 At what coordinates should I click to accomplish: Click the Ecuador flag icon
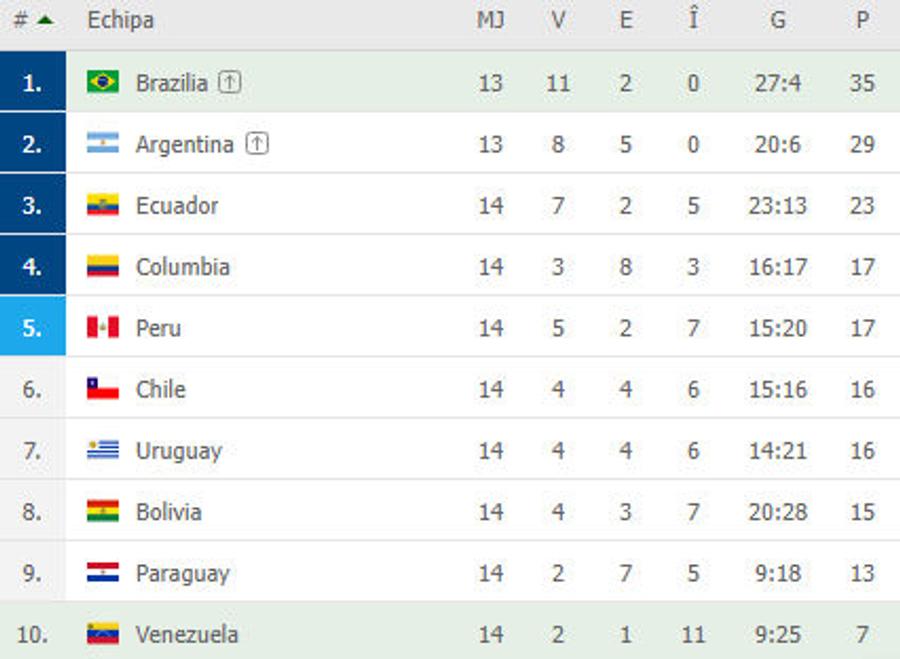(x=103, y=204)
